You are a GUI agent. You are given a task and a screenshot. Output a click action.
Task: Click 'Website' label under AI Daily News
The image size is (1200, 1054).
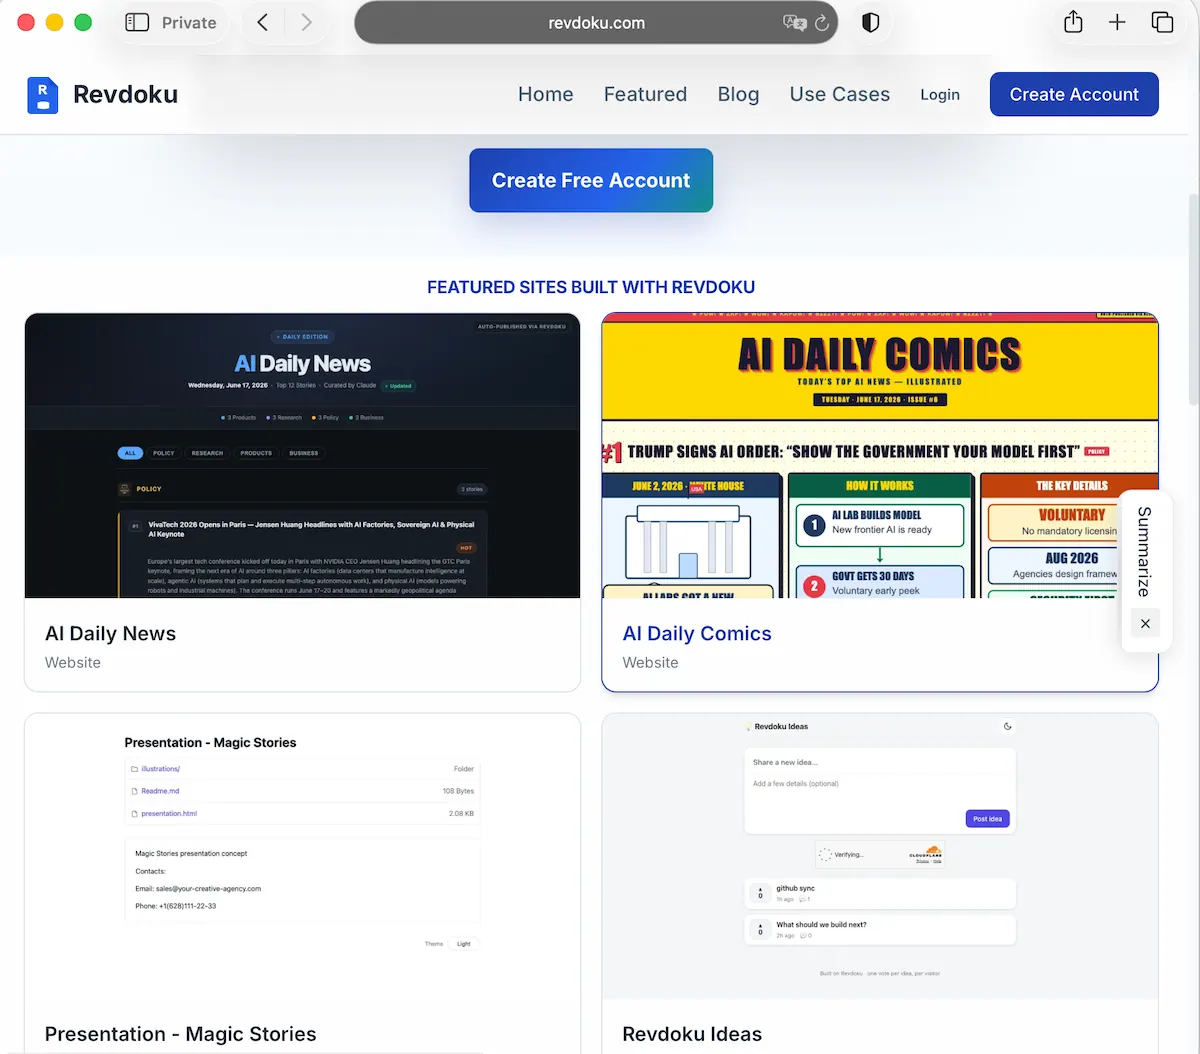[73, 662]
